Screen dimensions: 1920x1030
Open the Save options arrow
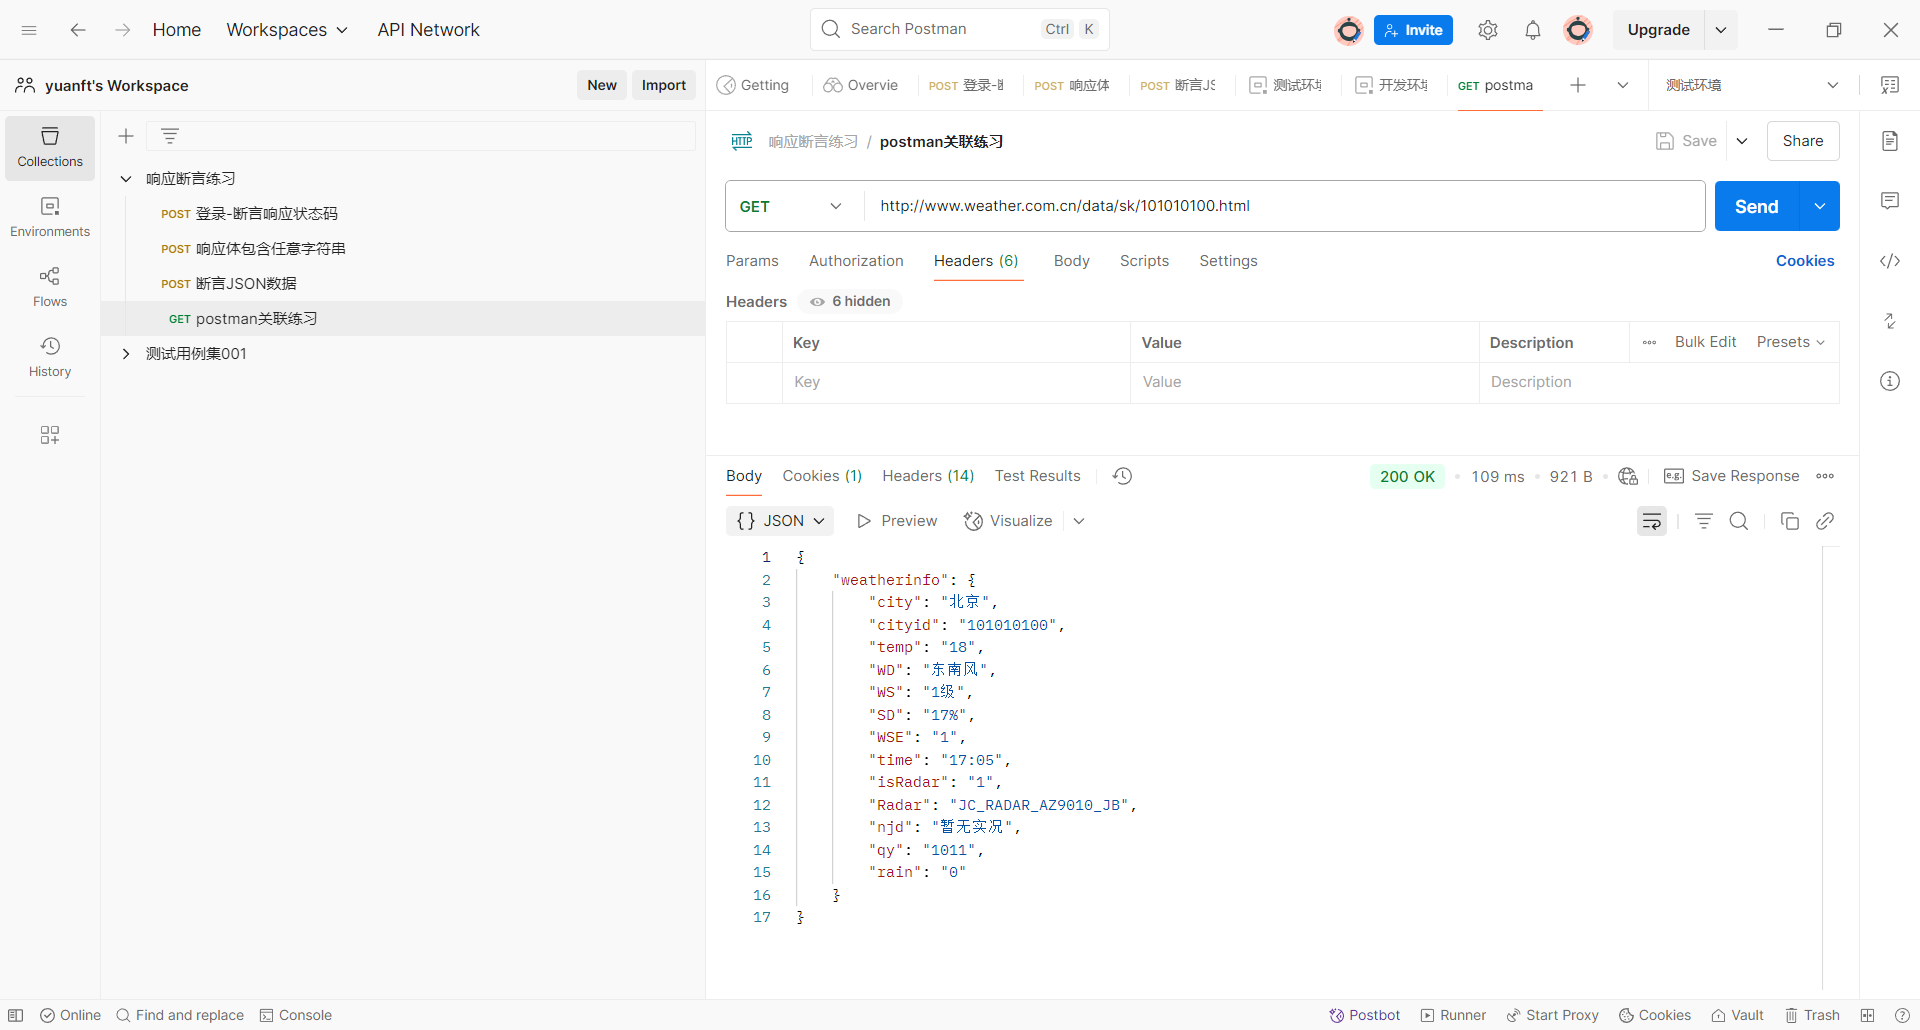pos(1742,141)
